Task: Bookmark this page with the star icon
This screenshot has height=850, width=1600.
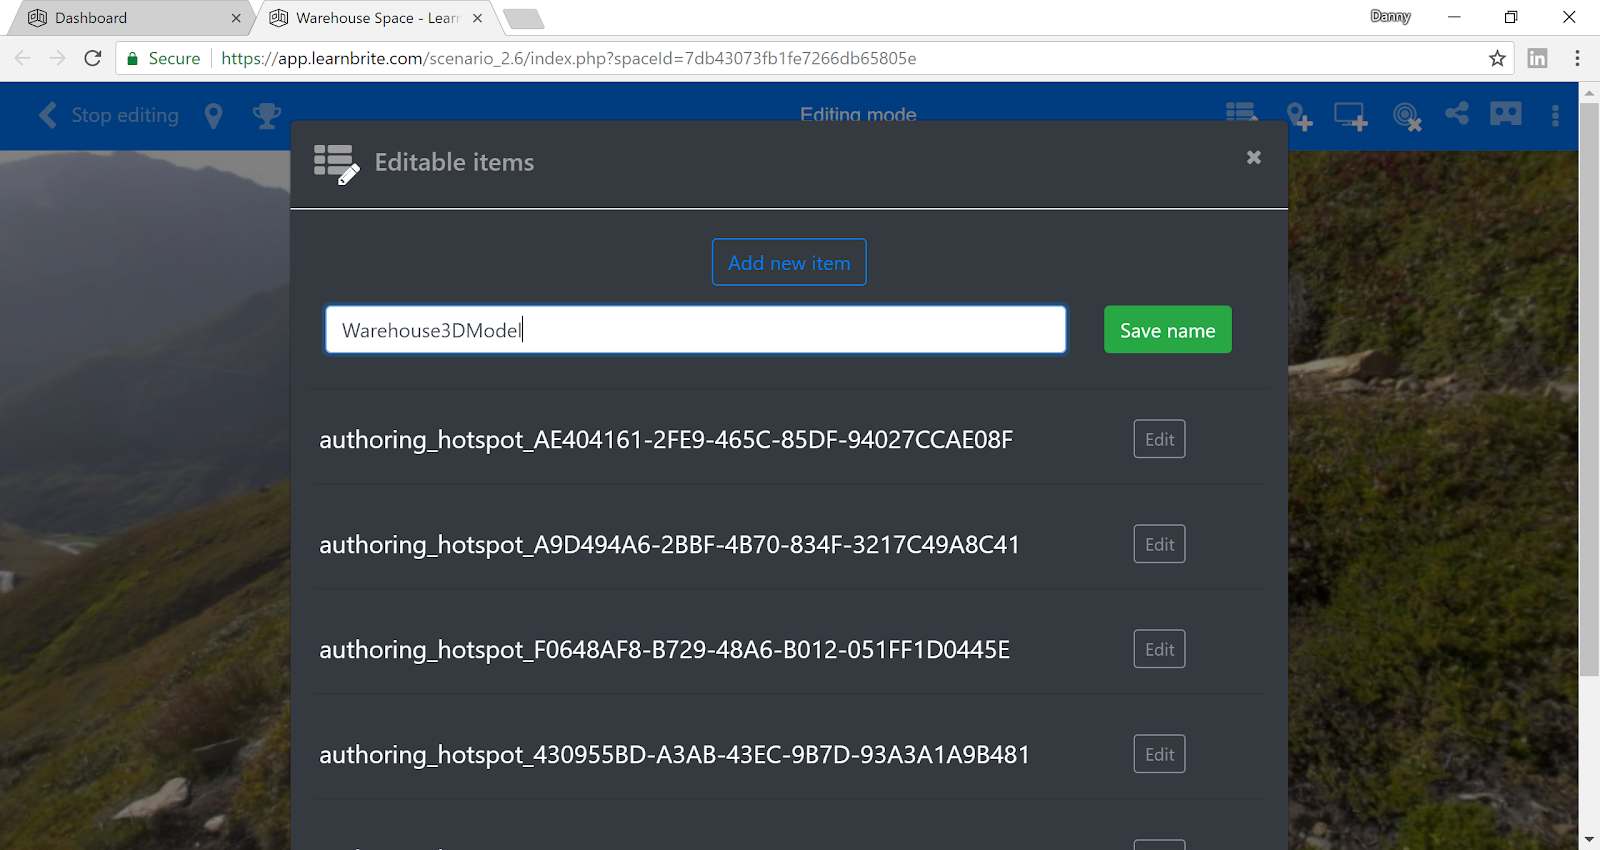Action: (x=1497, y=58)
